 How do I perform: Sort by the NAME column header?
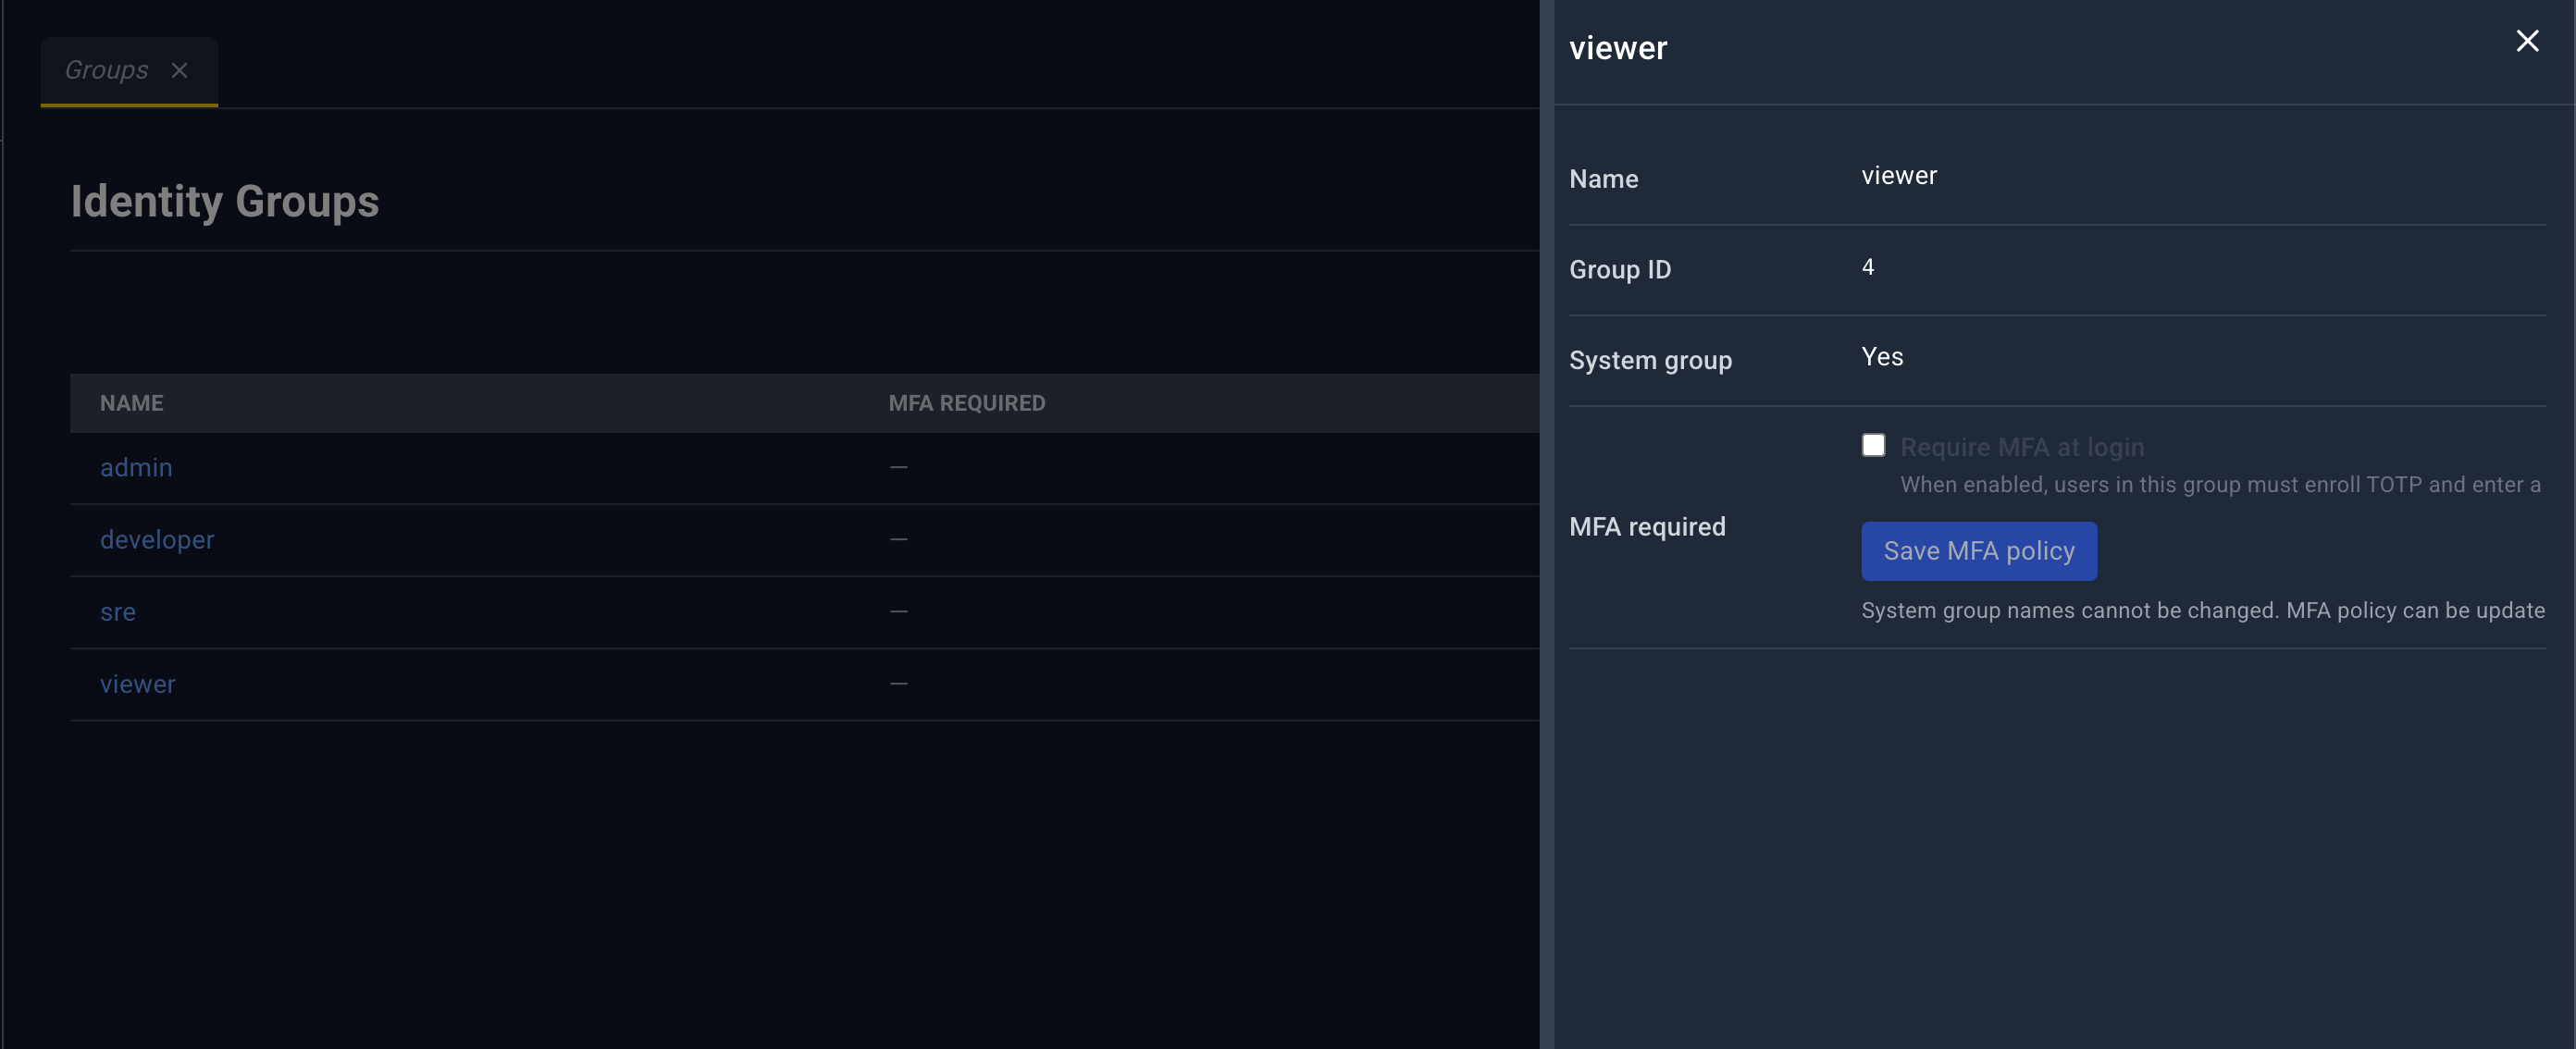132,403
